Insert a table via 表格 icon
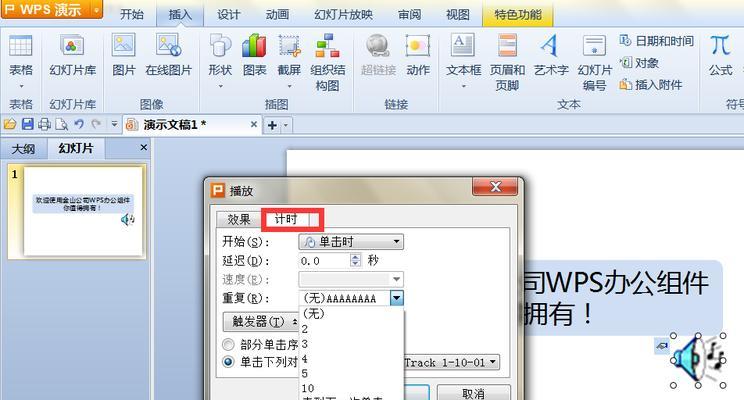The width and height of the screenshot is (744, 400). click(x=20, y=47)
